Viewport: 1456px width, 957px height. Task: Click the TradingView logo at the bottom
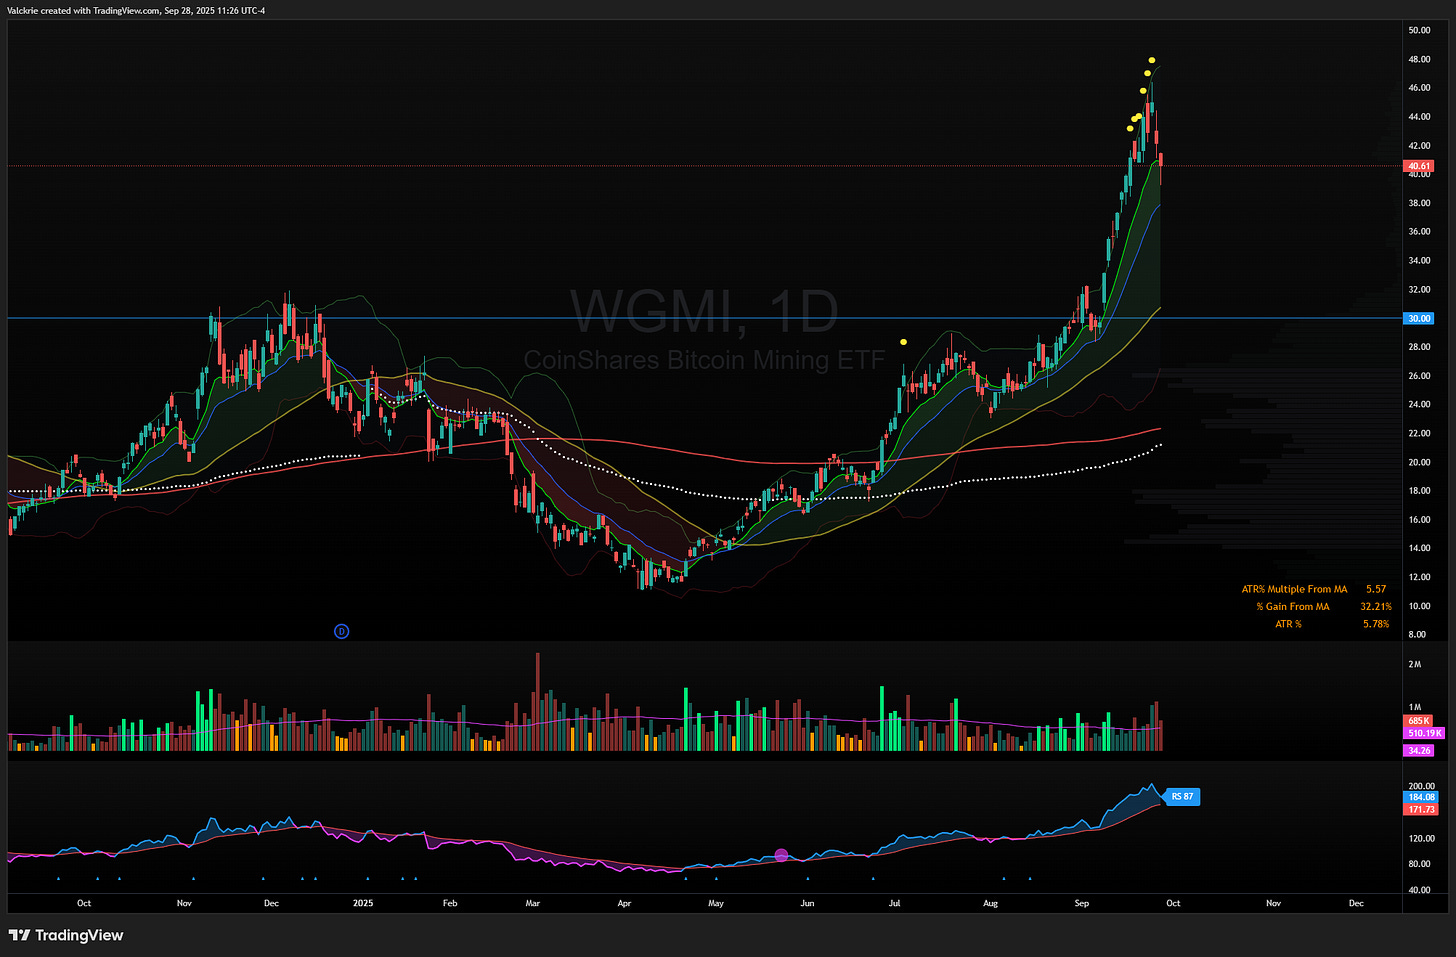point(66,935)
